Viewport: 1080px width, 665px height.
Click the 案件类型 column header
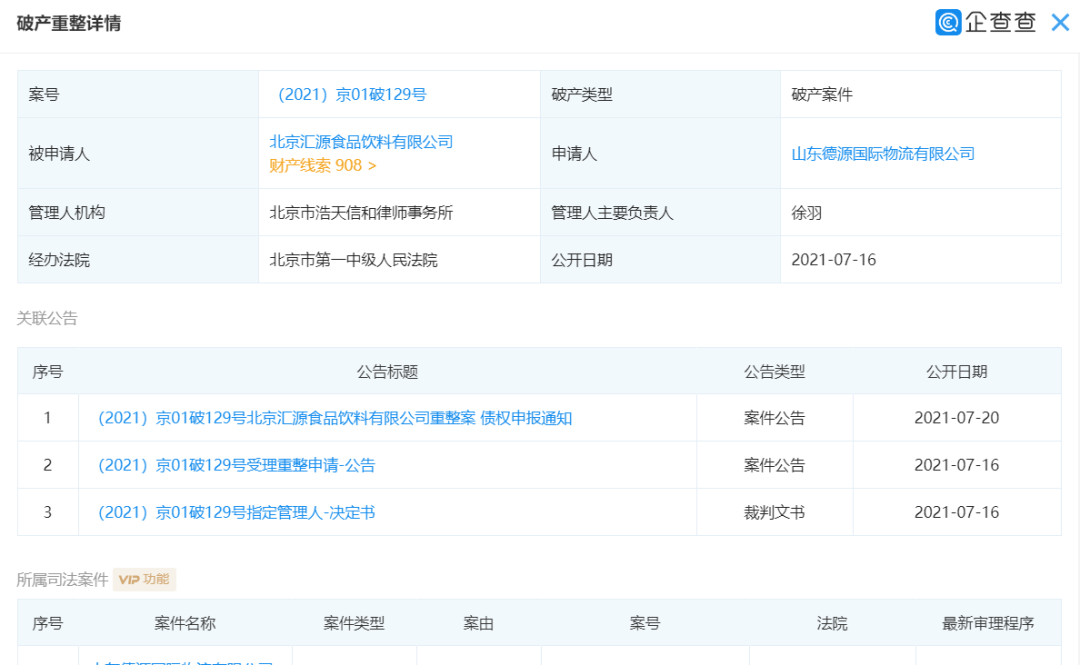(x=354, y=624)
